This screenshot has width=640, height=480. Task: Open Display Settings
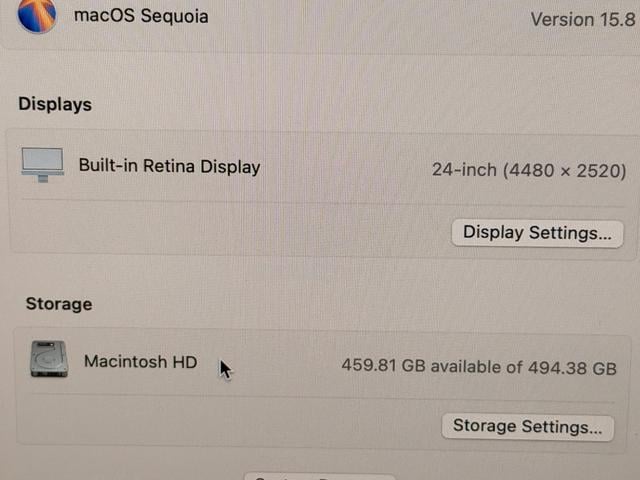click(537, 233)
